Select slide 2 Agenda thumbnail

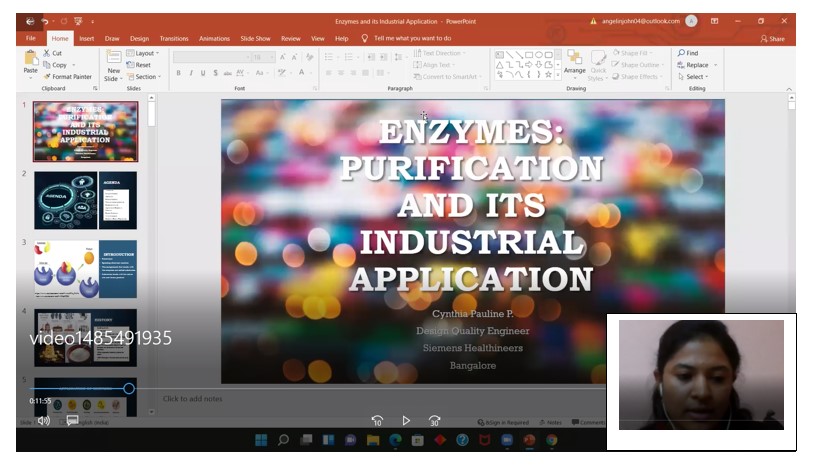[85, 200]
